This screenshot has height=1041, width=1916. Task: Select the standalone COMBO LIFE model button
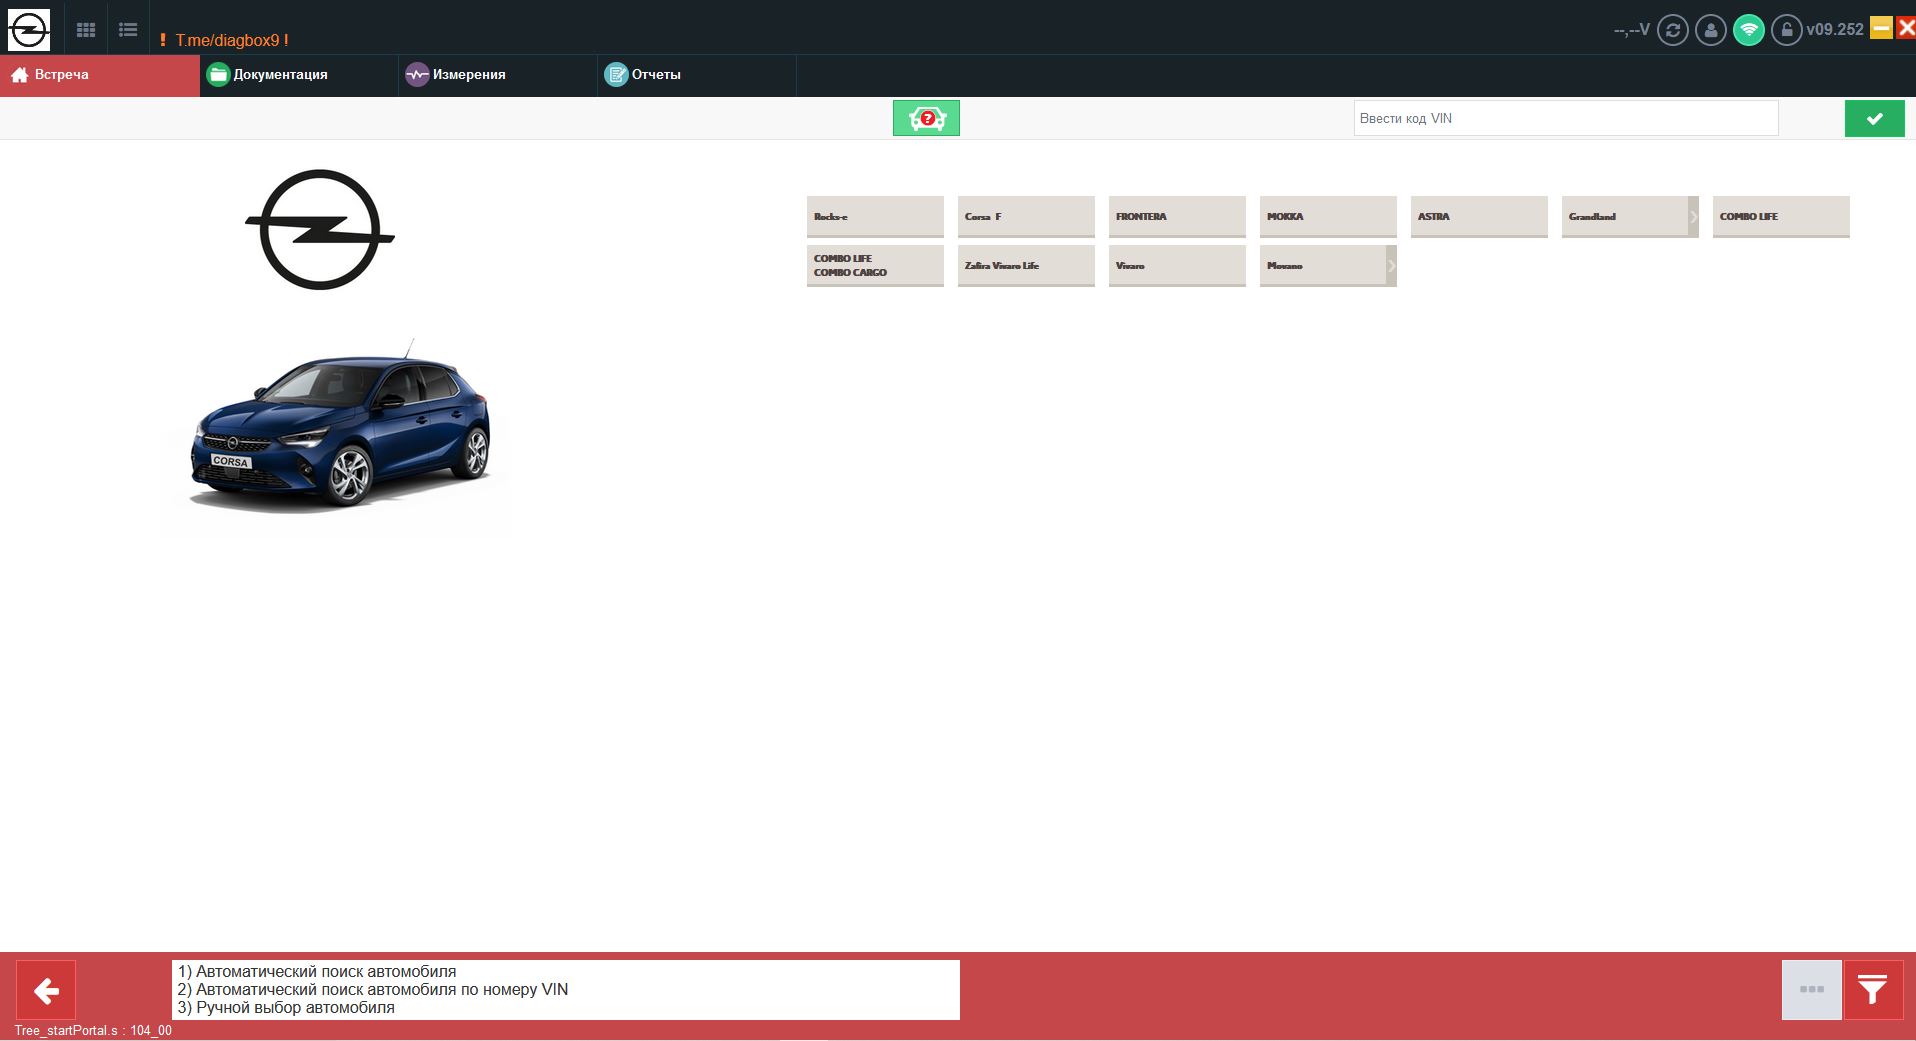point(1781,216)
